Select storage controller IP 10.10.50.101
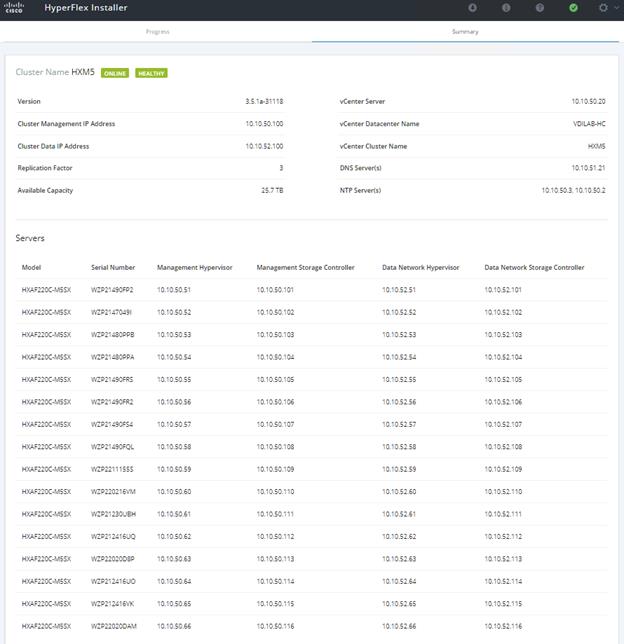Image resolution: width=624 pixels, height=644 pixels. 275,290
